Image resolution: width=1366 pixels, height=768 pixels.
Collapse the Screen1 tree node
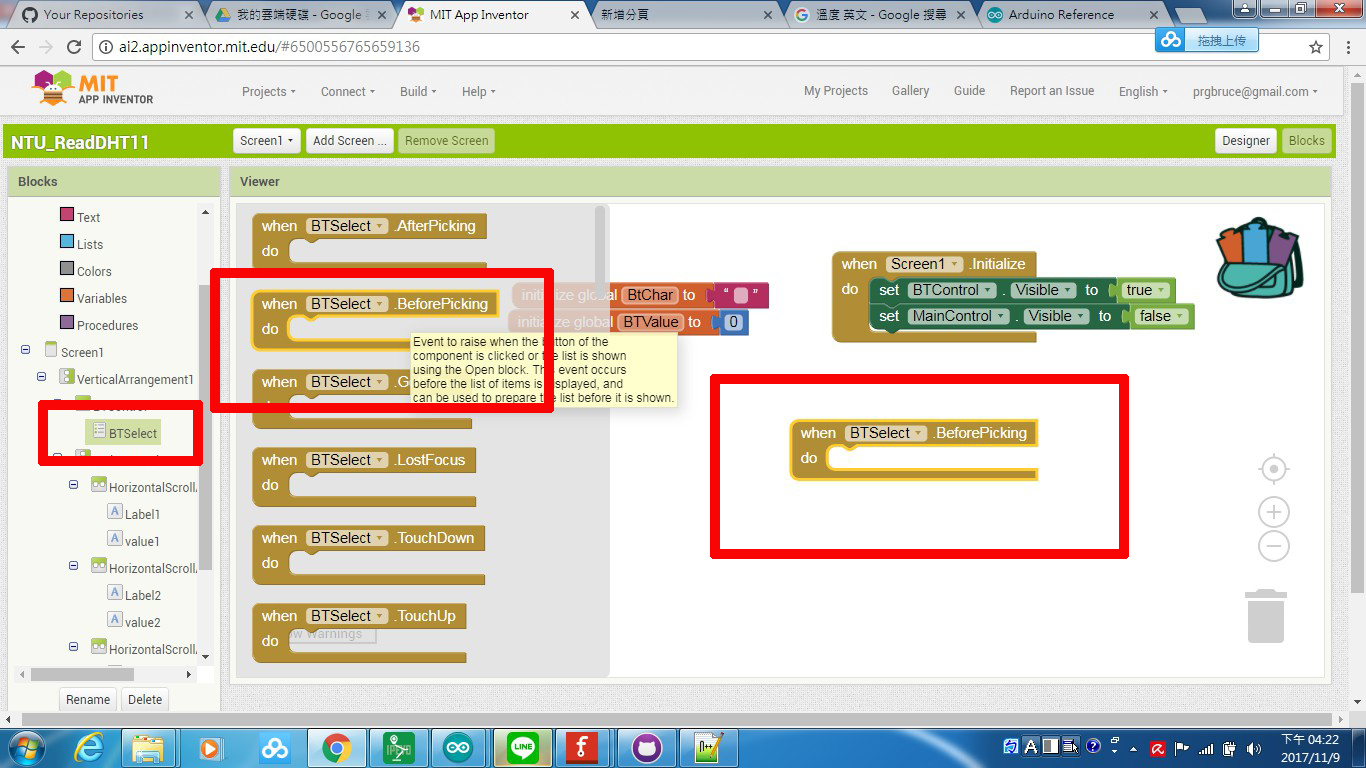tap(25, 350)
